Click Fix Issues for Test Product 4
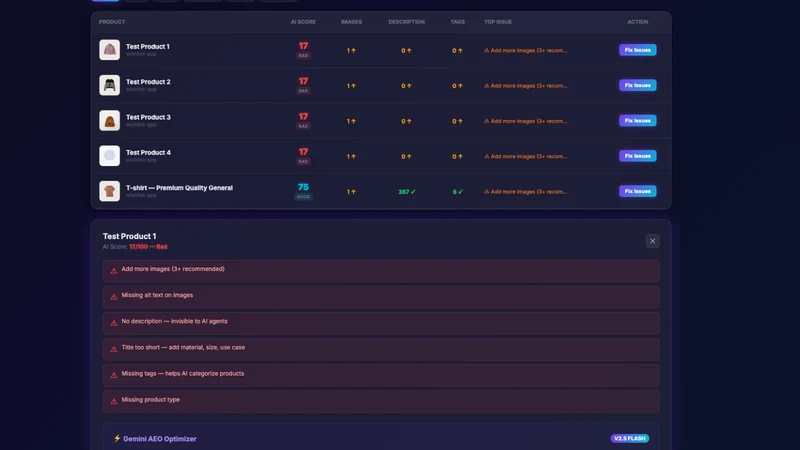 pyautogui.click(x=637, y=156)
